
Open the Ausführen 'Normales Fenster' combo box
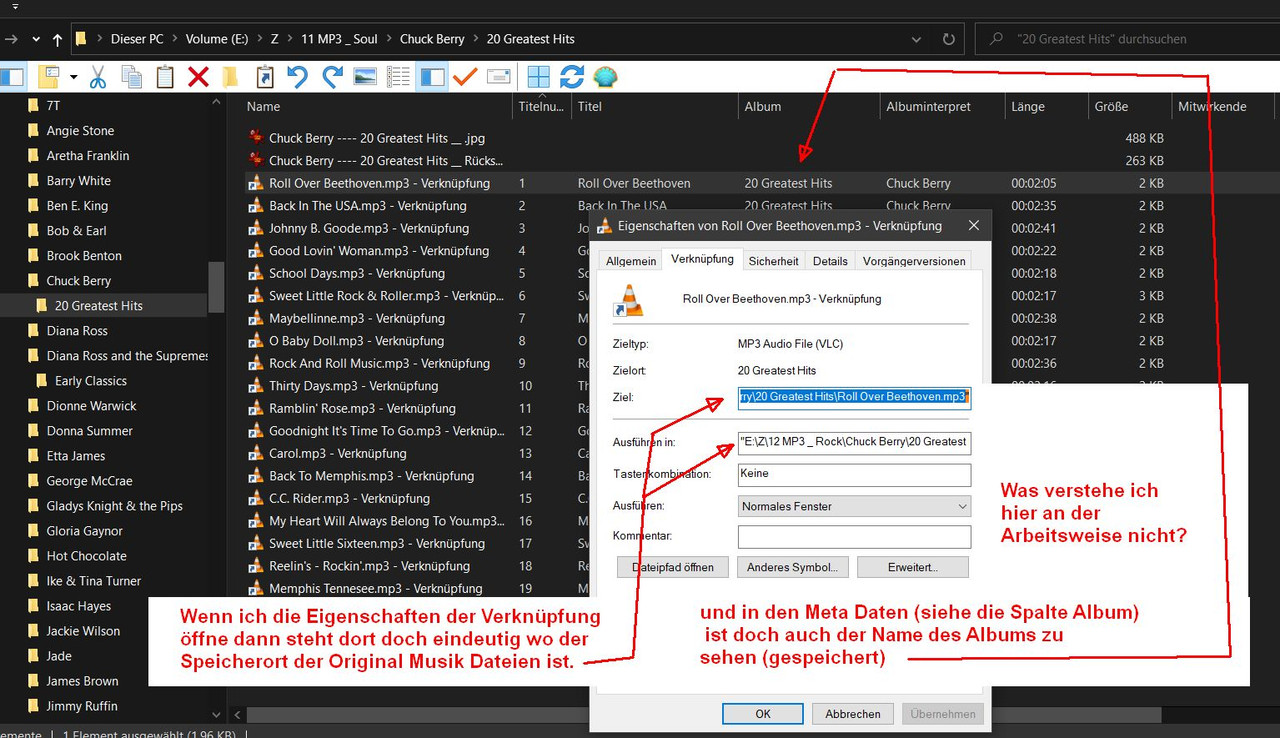tap(854, 507)
